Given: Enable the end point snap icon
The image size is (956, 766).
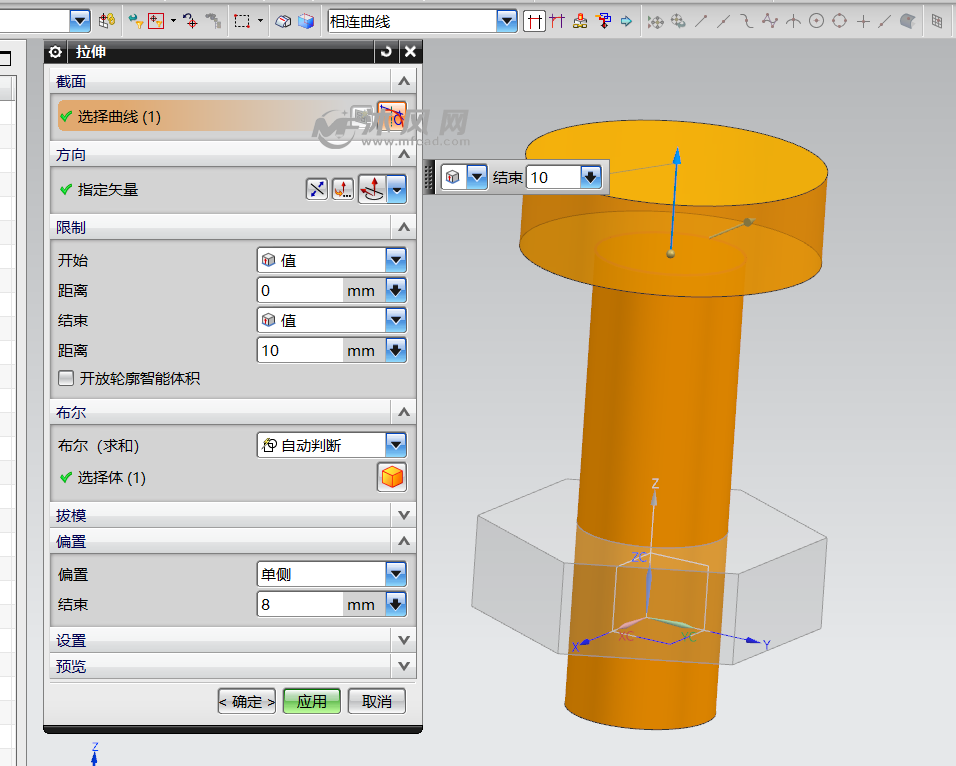Looking at the screenshot, I should pyautogui.click(x=701, y=21).
